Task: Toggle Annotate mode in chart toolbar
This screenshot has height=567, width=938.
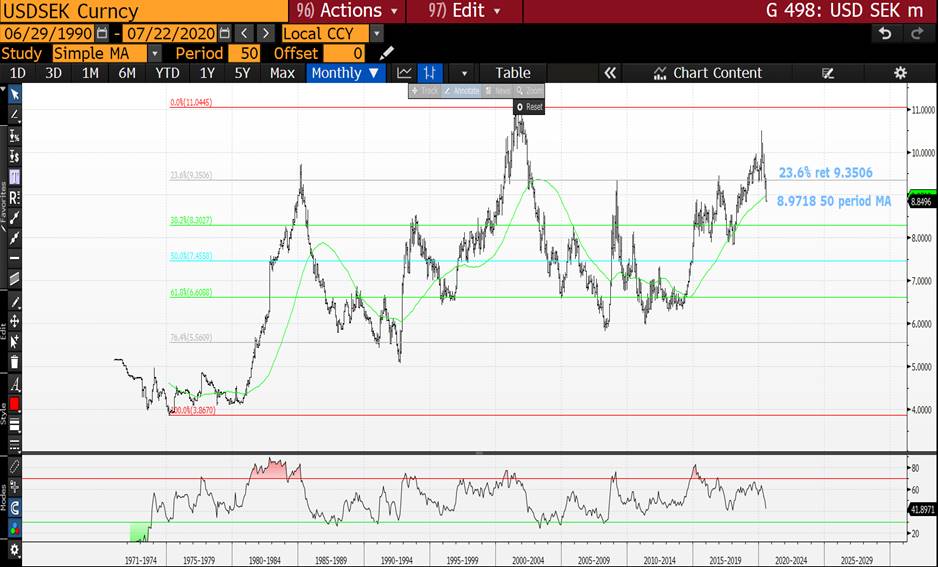Action: click(462, 91)
